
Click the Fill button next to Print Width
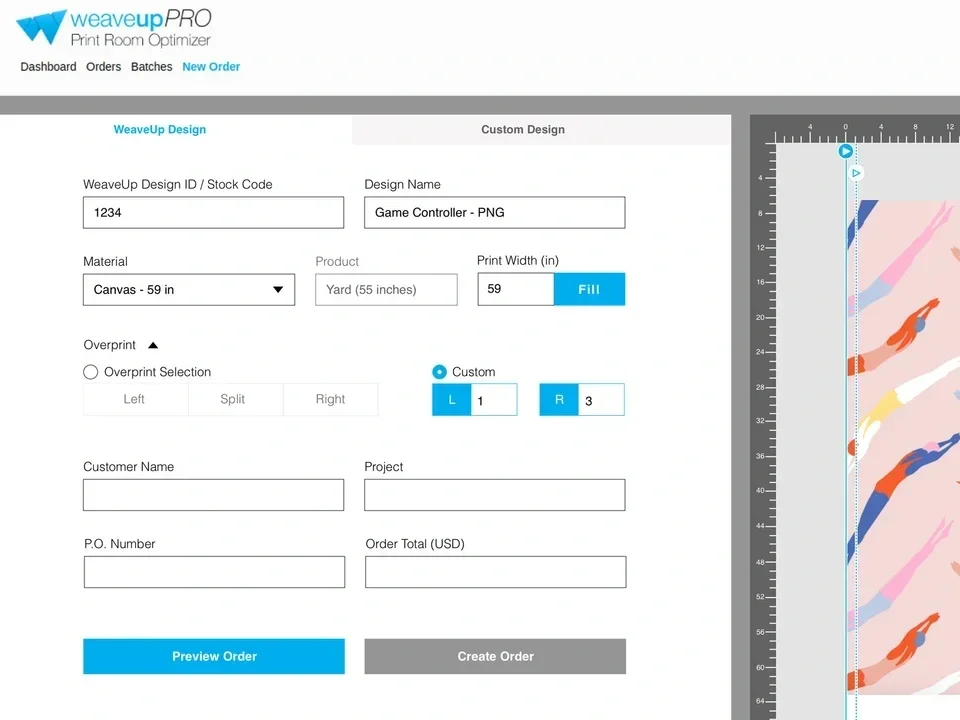pos(589,289)
